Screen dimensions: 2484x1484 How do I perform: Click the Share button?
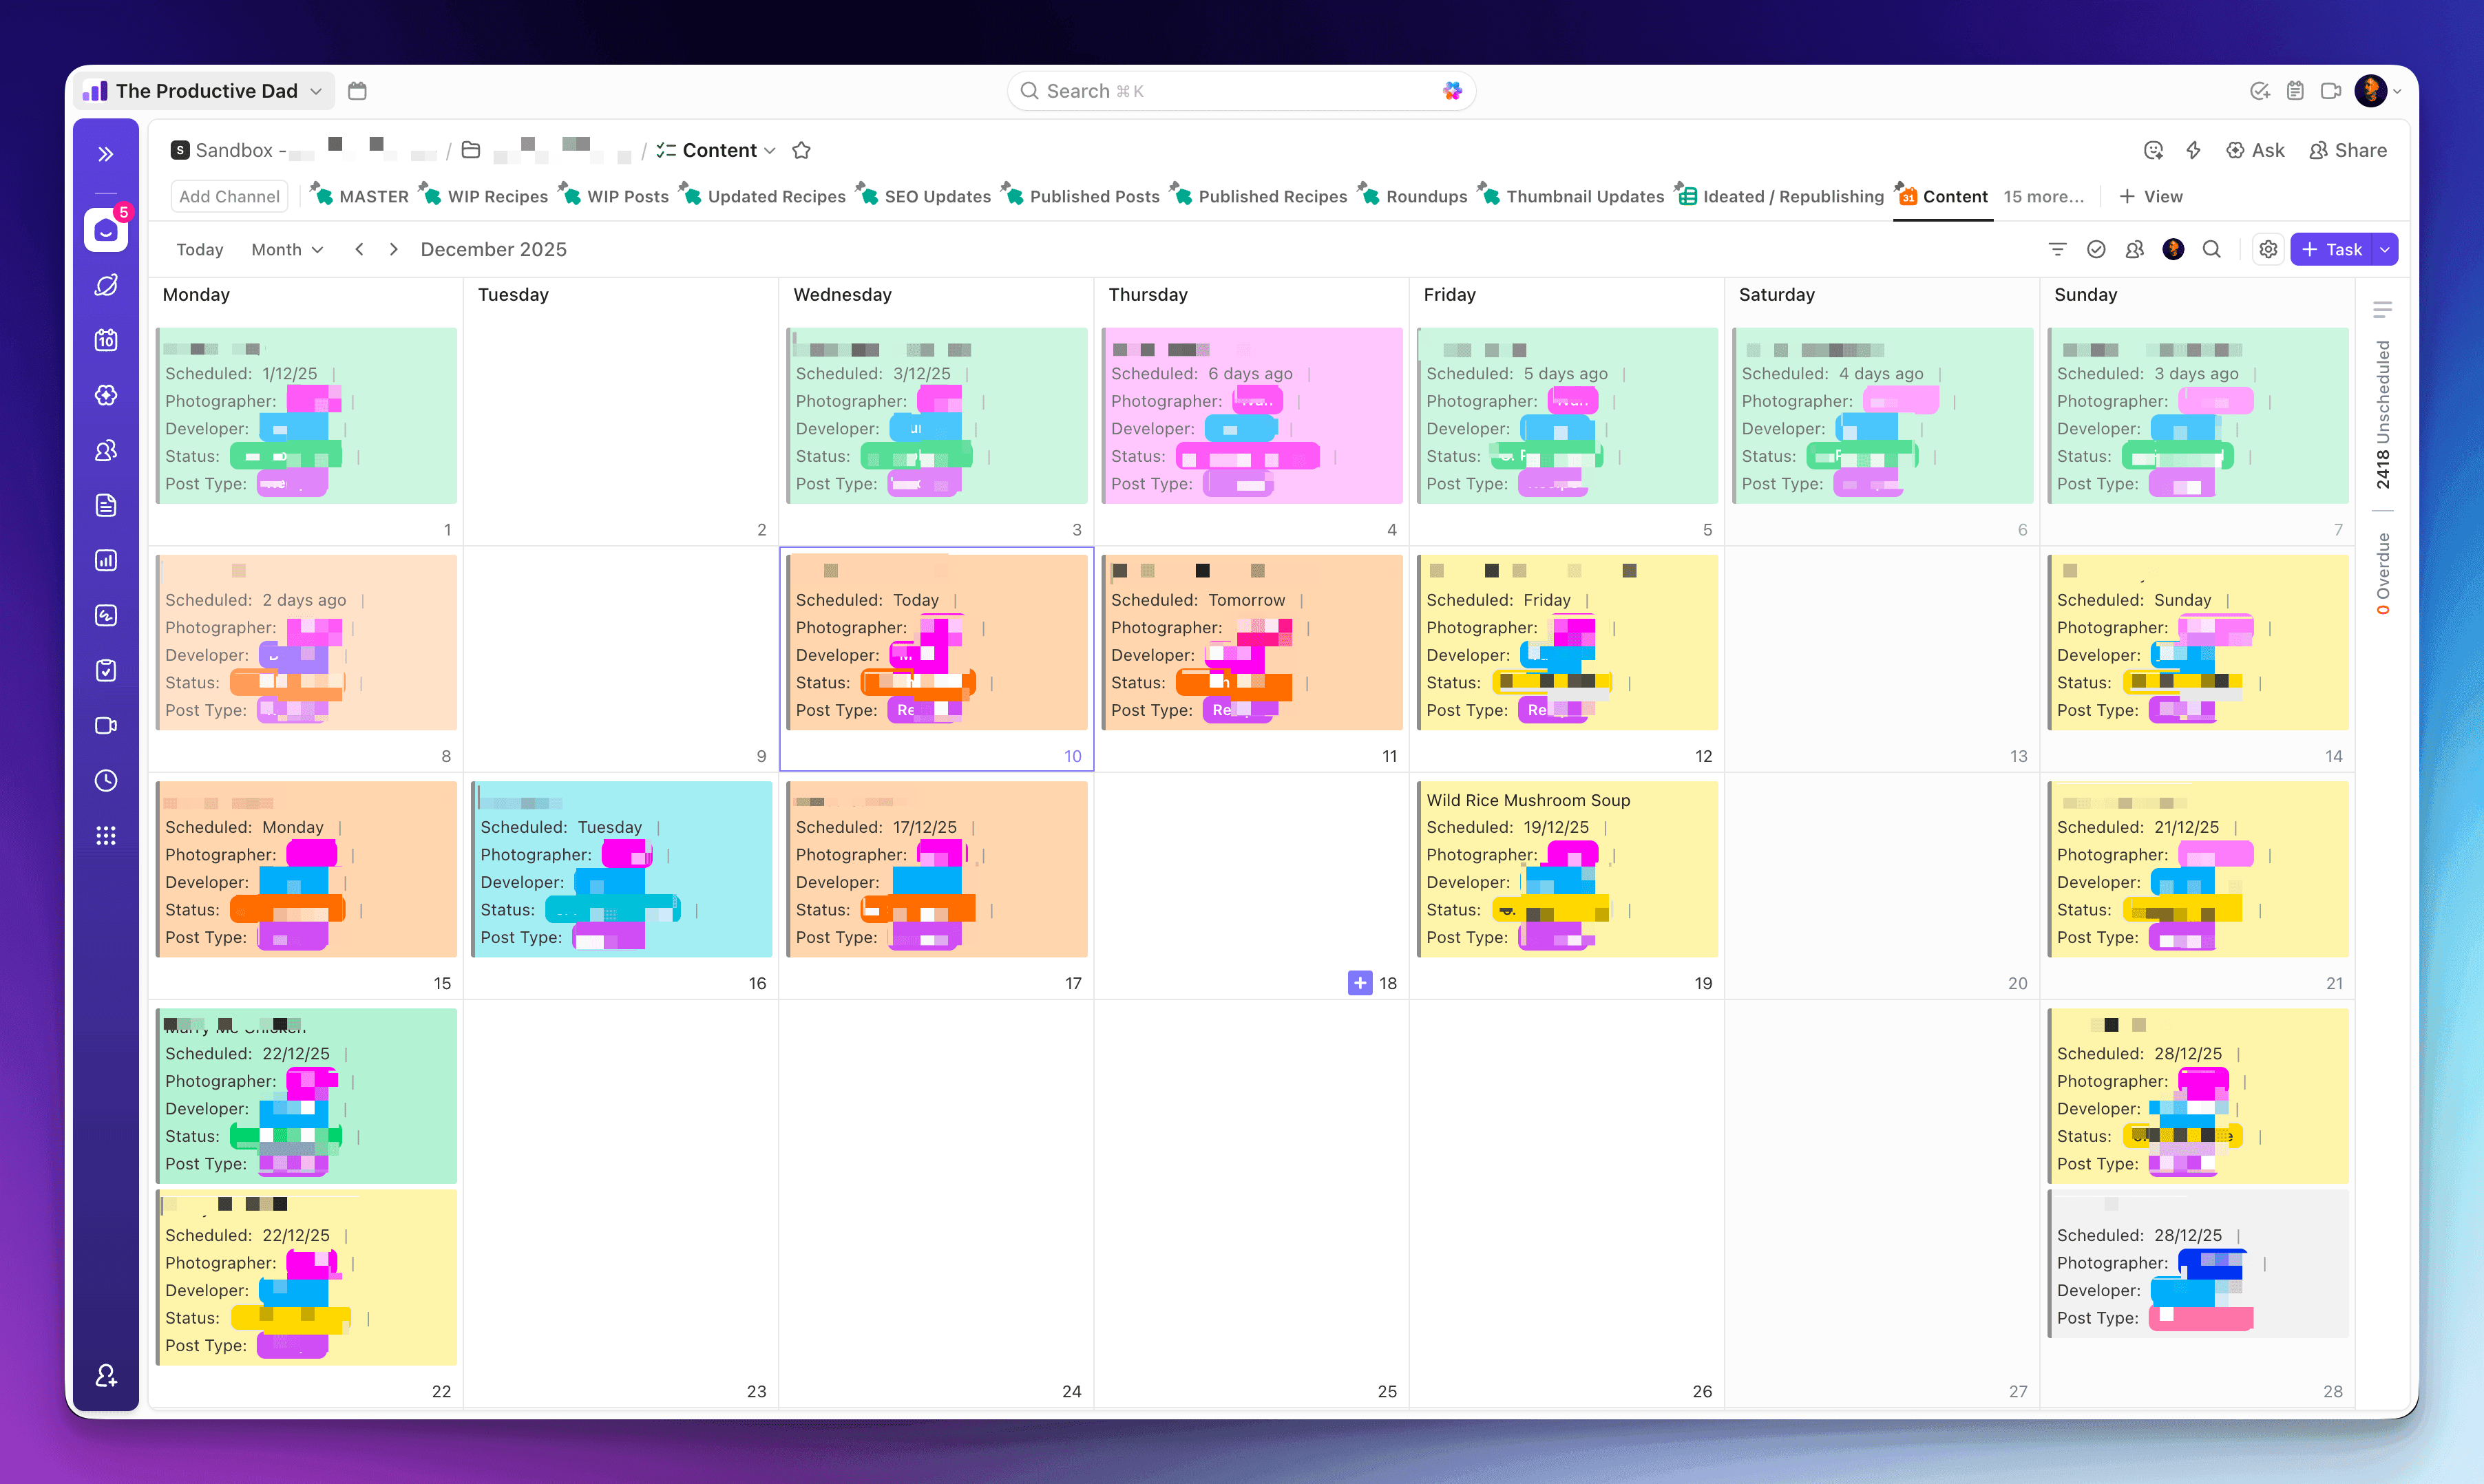[2348, 150]
